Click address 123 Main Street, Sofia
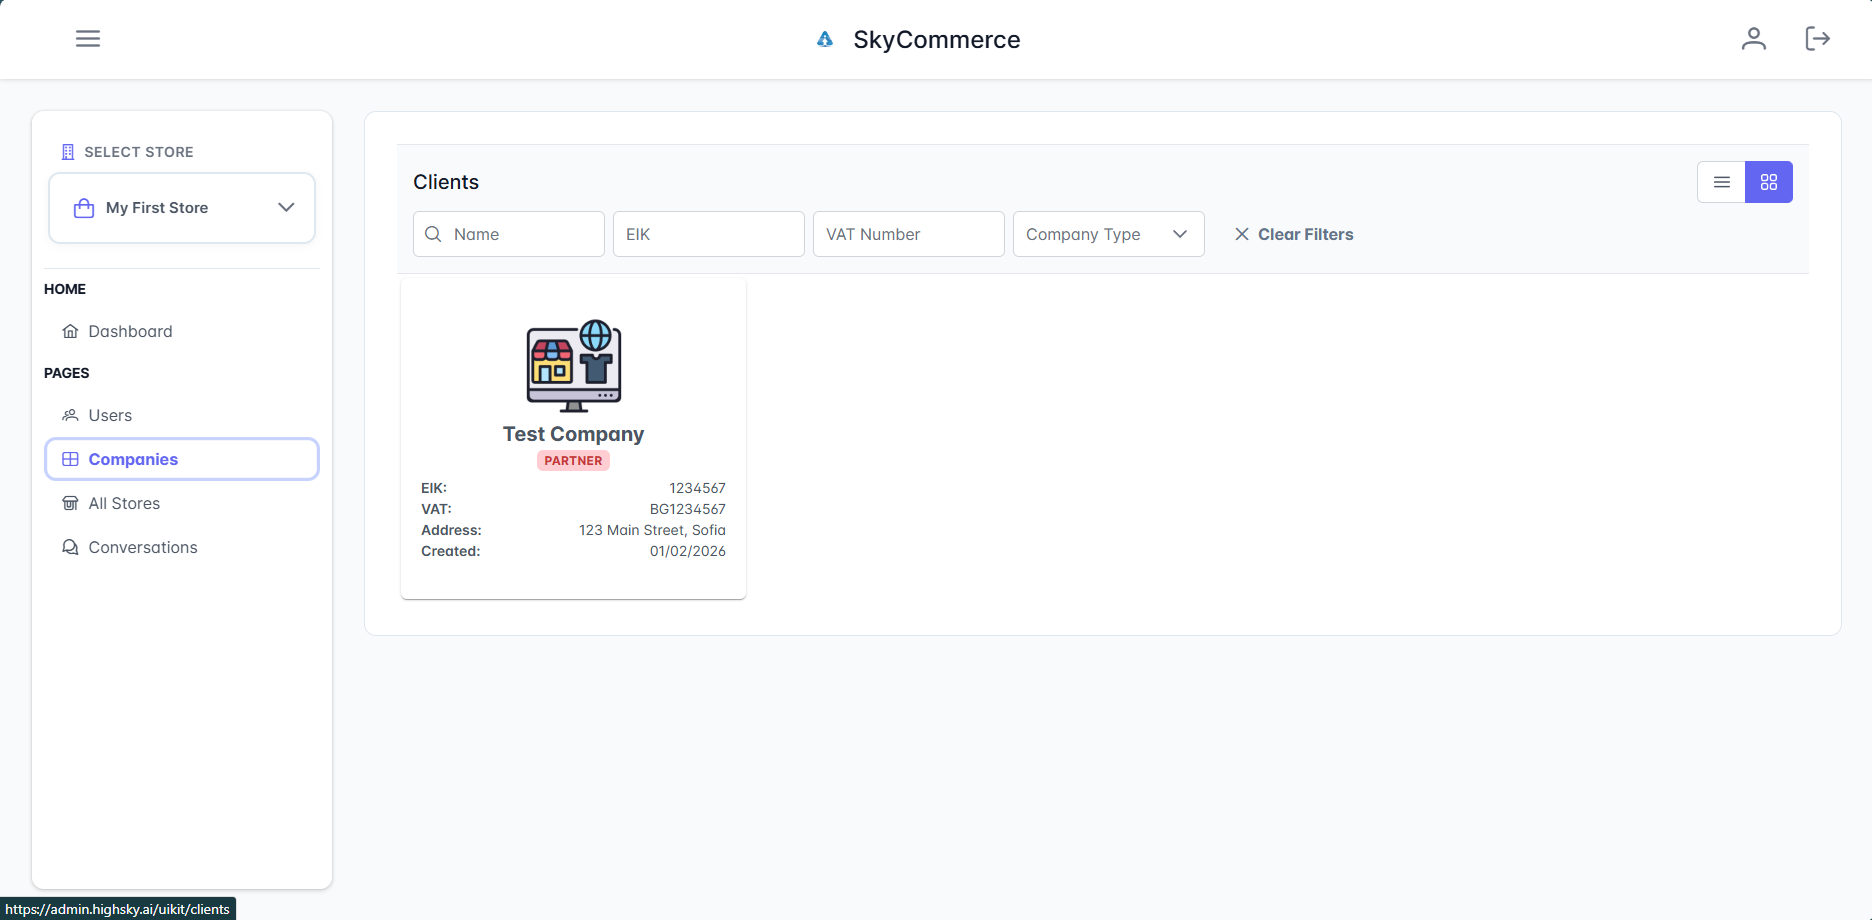This screenshot has width=1872, height=920. [652, 530]
